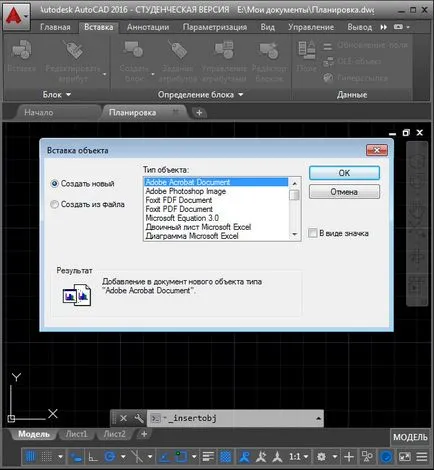434x470 pixels.
Task: Toggle polar tracking in status bar
Action: tap(109, 457)
